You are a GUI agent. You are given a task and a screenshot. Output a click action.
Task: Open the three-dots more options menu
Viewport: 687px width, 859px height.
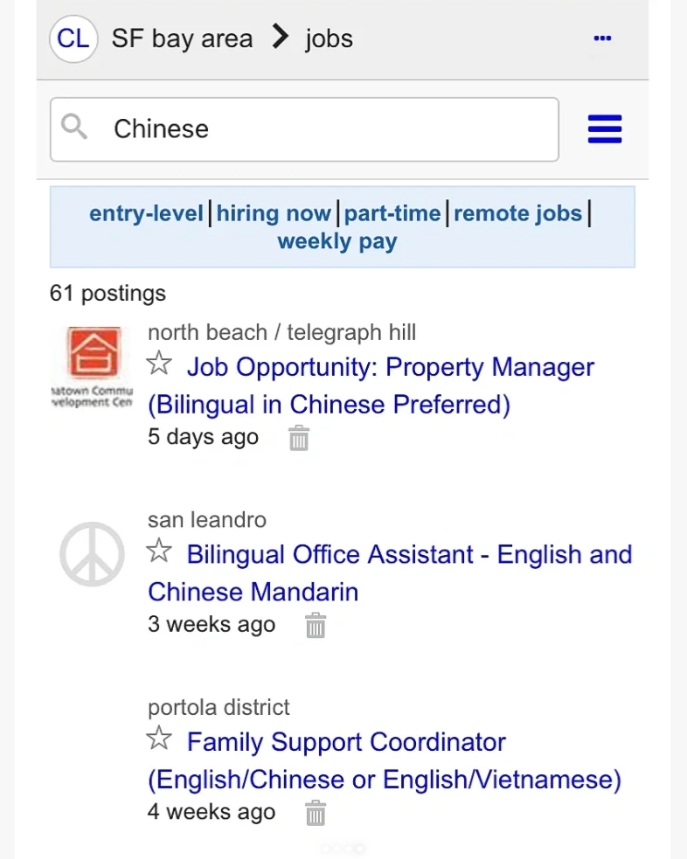602,38
